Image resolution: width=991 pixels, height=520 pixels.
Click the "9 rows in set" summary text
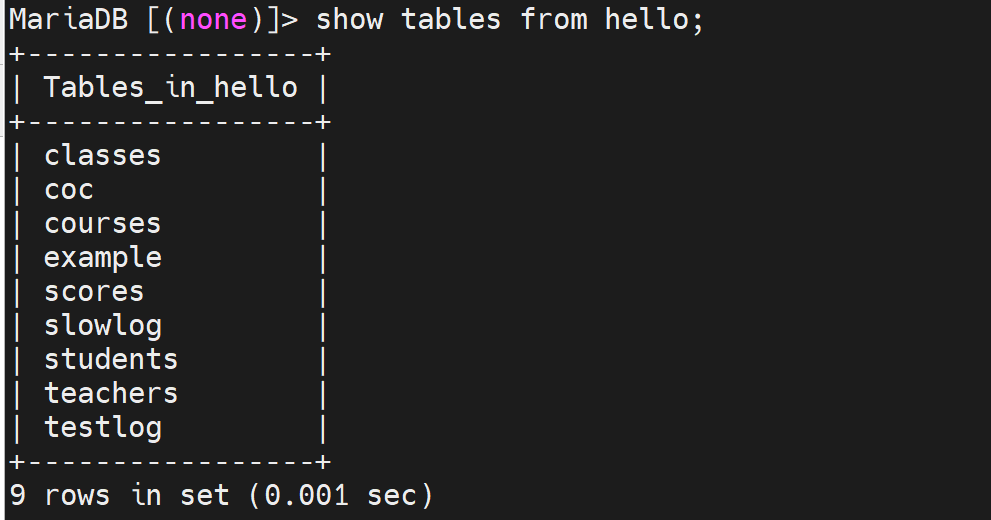pos(119,495)
